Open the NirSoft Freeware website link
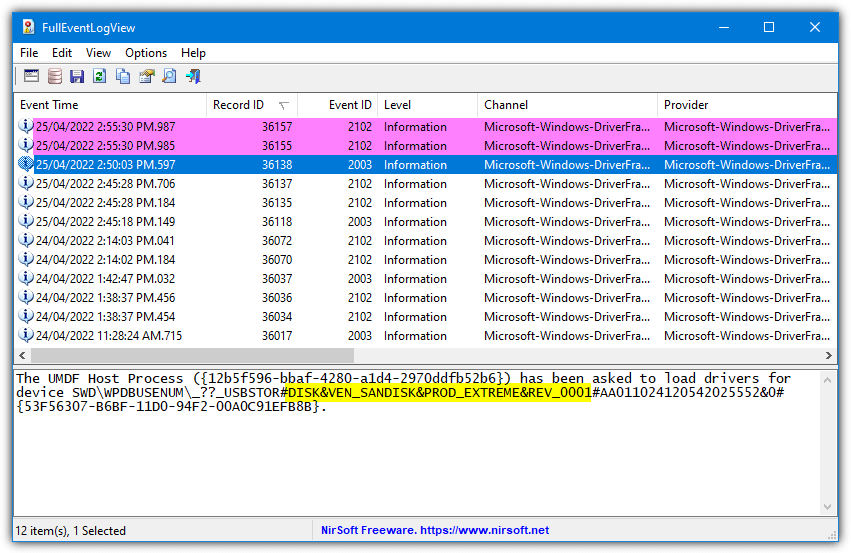The width and height of the screenshot is (851, 553). tap(435, 530)
